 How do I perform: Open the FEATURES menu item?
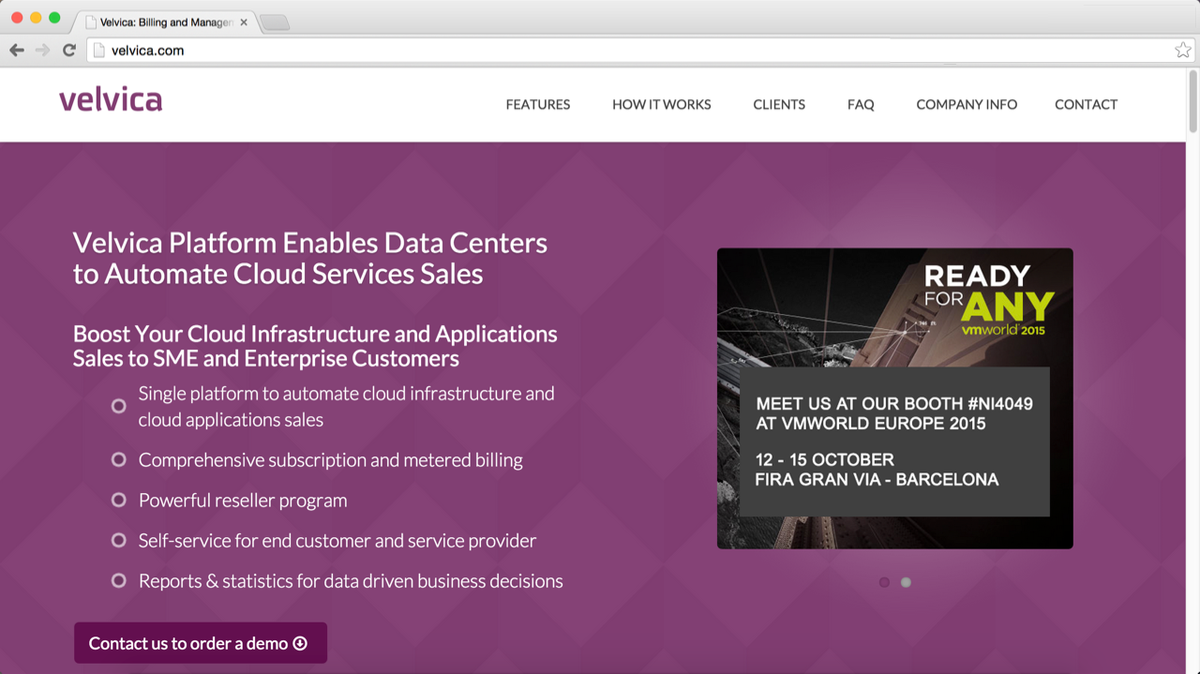pyautogui.click(x=538, y=104)
